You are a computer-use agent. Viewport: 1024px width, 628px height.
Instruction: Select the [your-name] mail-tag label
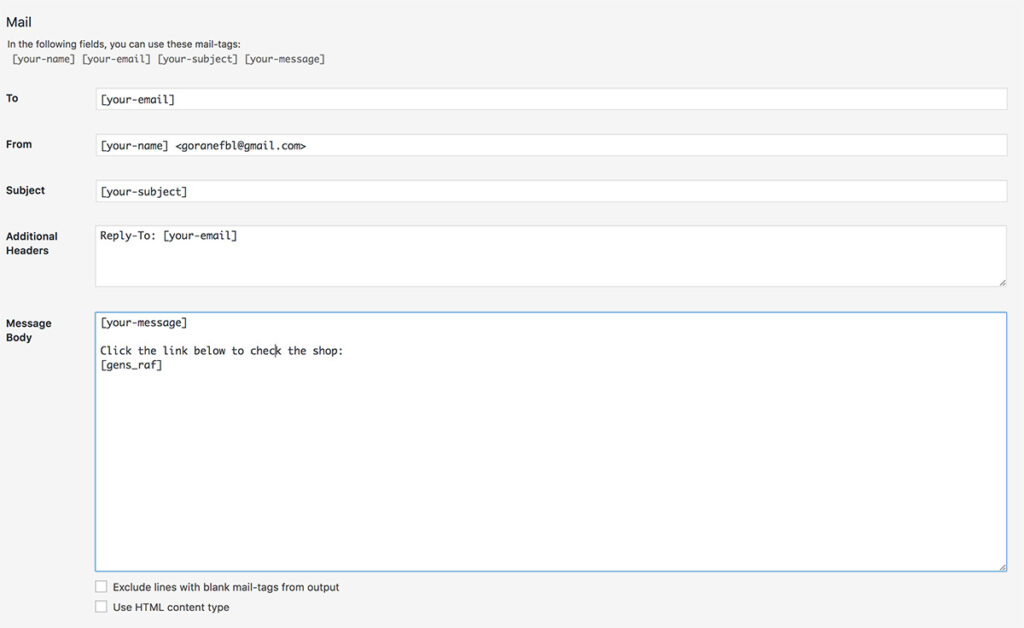coord(43,58)
